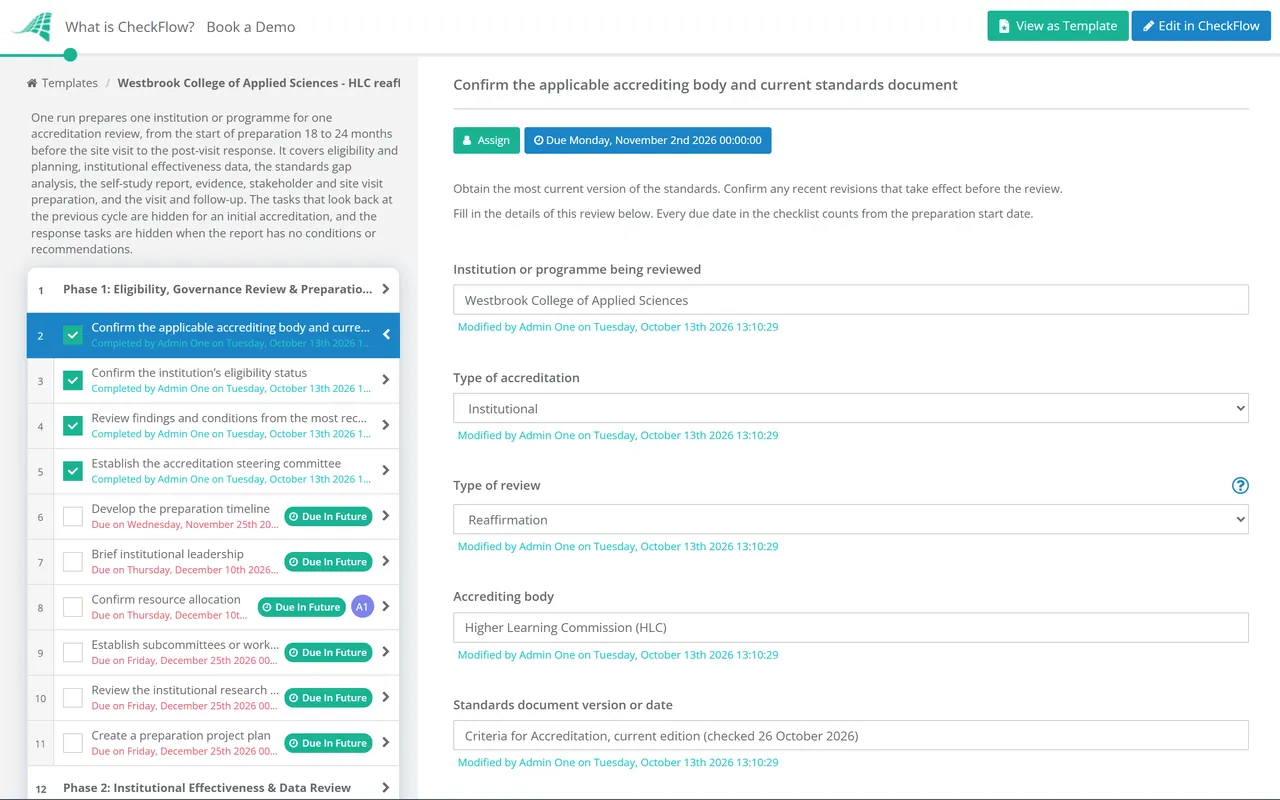The height and width of the screenshot is (800, 1280).
Task: Select the Brief institutional leadership task title
Action: click(167, 554)
